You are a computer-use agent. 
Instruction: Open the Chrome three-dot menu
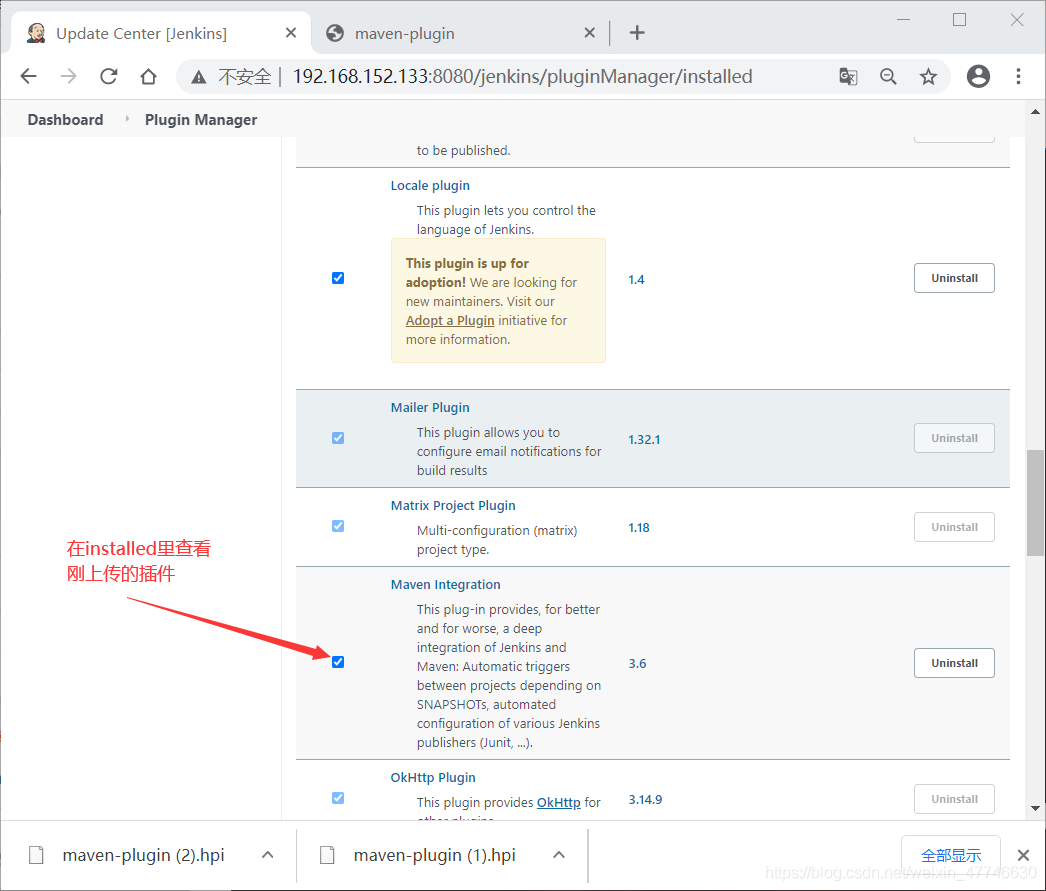coord(1018,76)
